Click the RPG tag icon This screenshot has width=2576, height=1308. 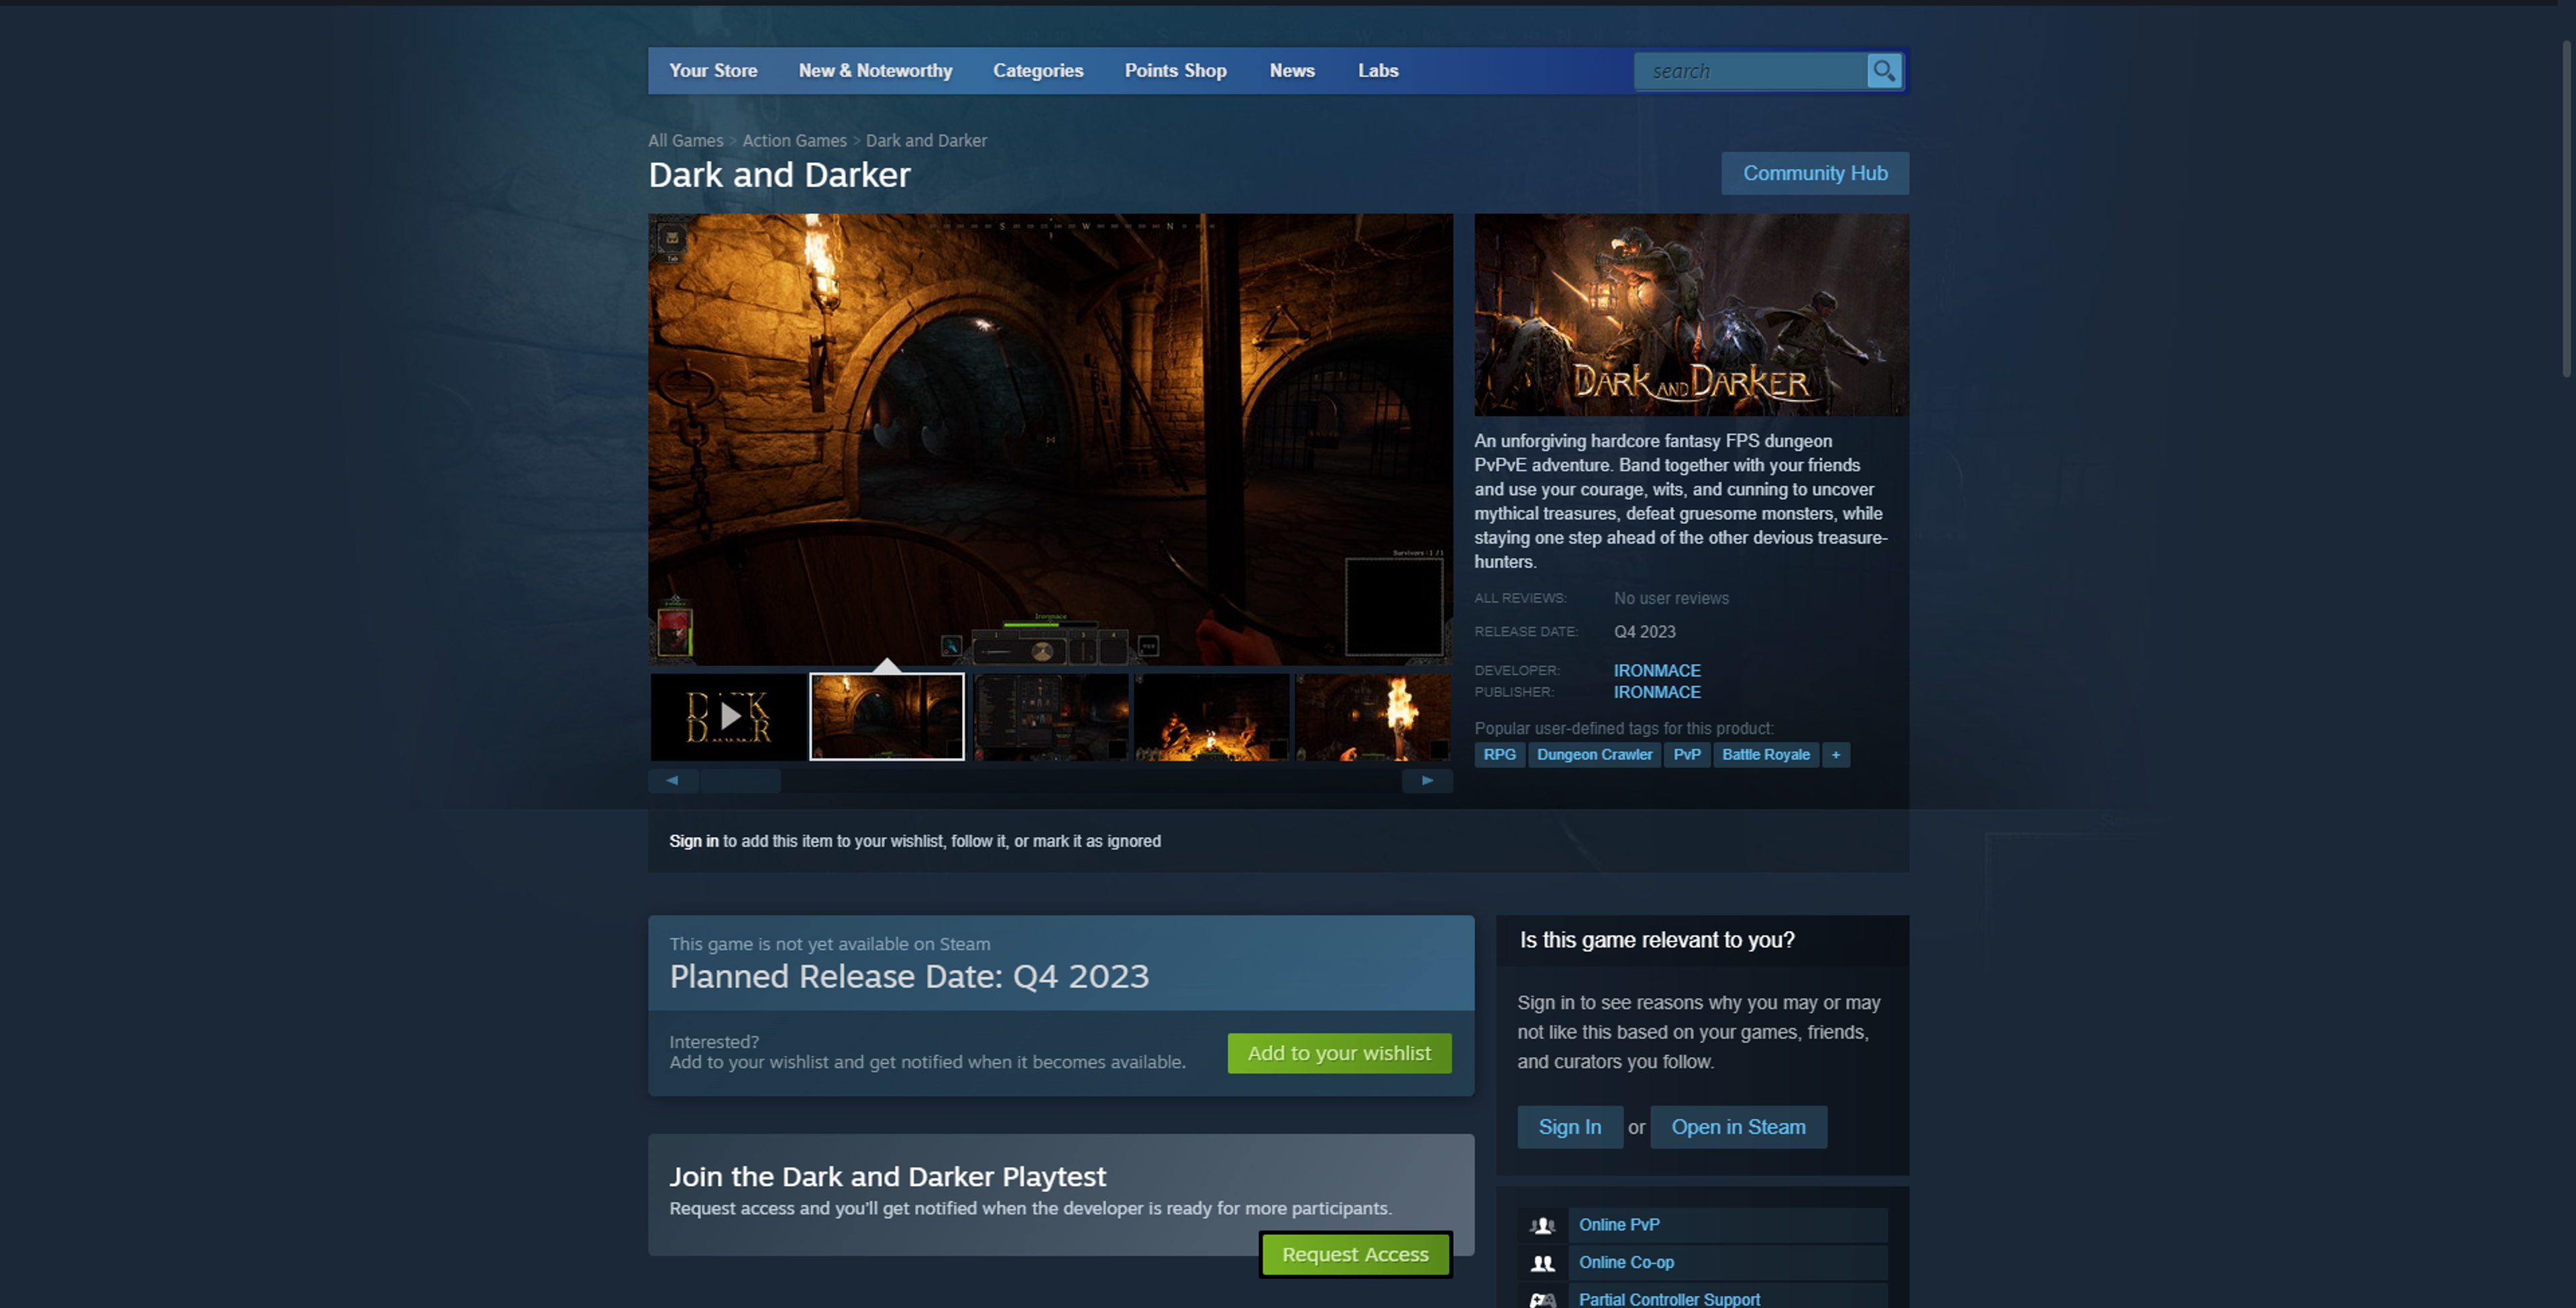tap(1500, 753)
